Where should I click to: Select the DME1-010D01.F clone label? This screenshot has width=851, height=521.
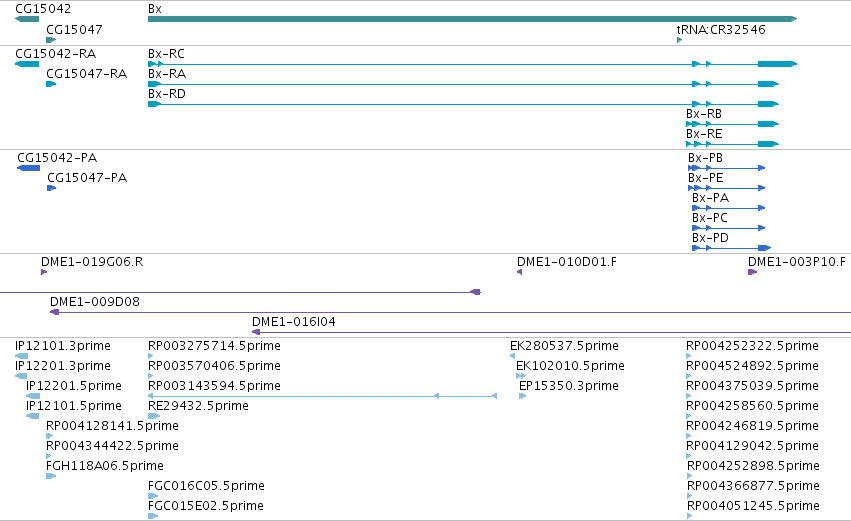pos(567,262)
